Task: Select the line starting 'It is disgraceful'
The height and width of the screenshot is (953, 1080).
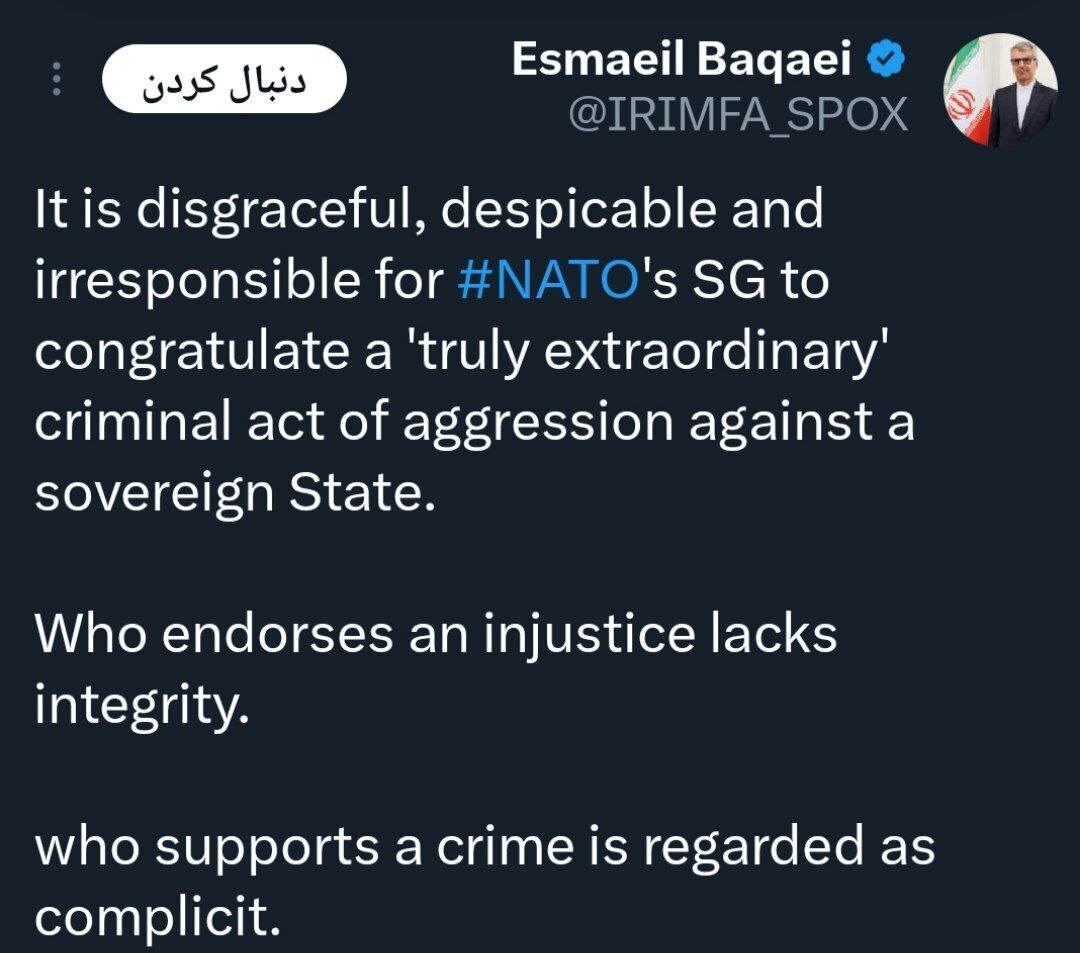Action: 428,209
